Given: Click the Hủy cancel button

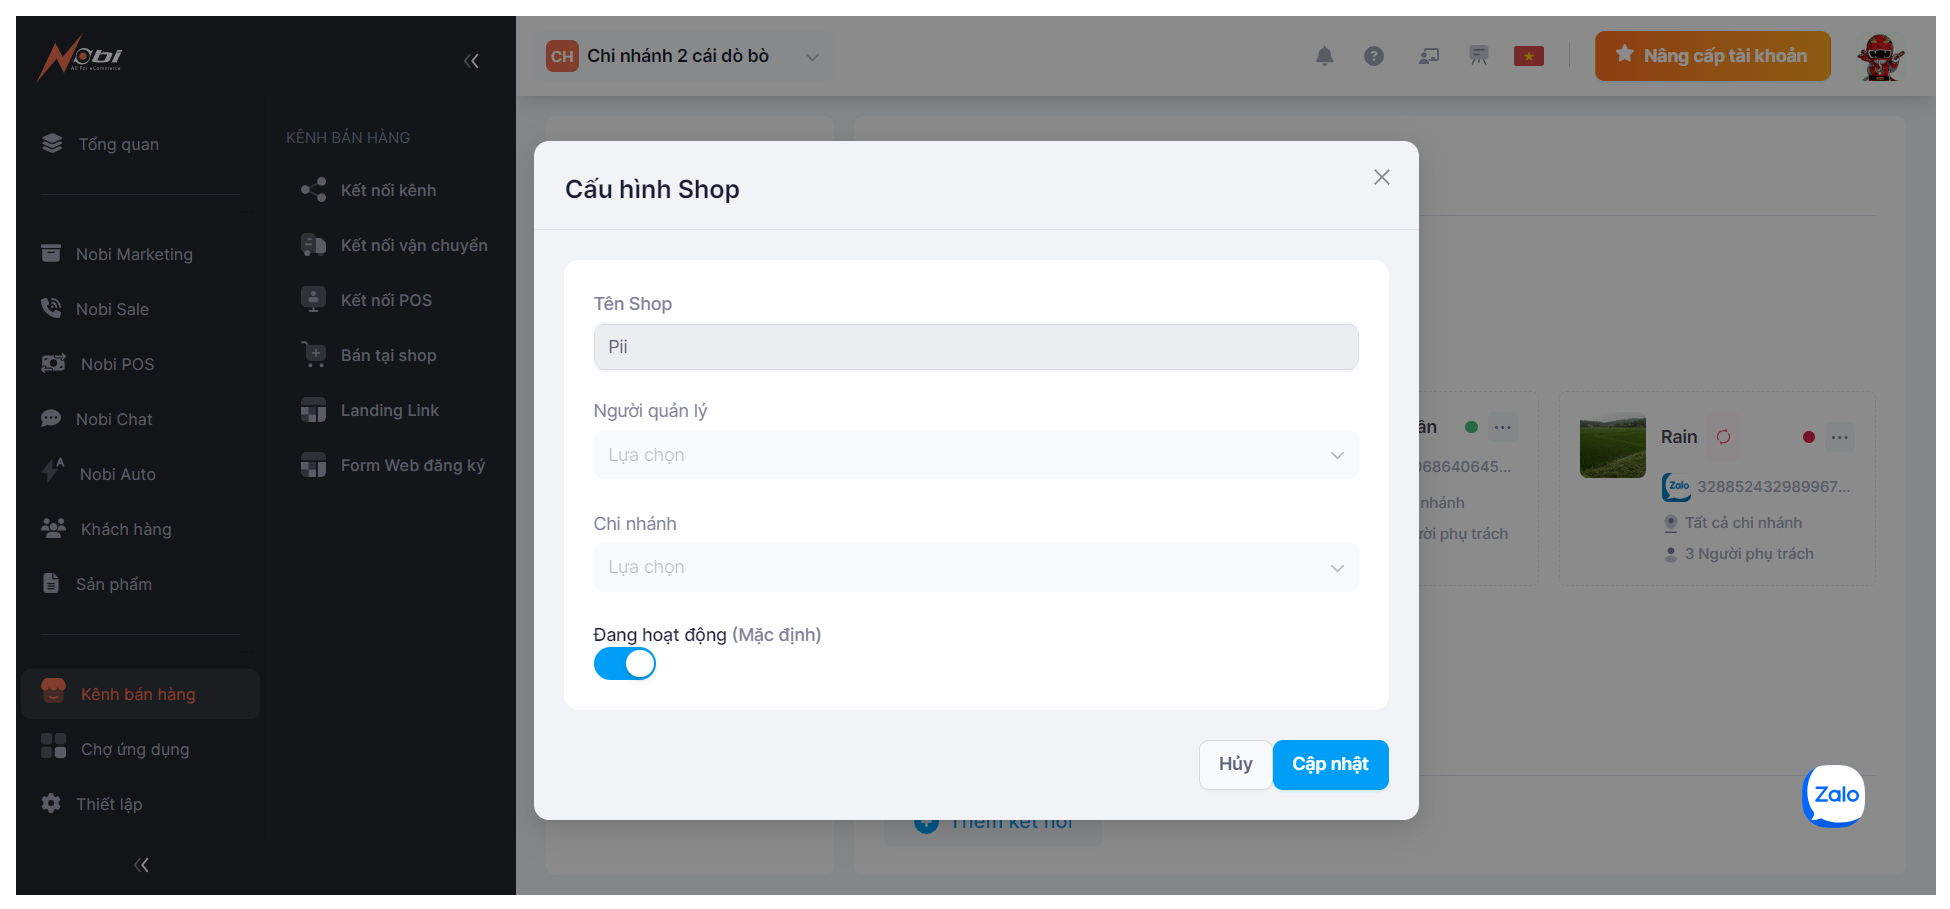Looking at the screenshot, I should click(1235, 764).
